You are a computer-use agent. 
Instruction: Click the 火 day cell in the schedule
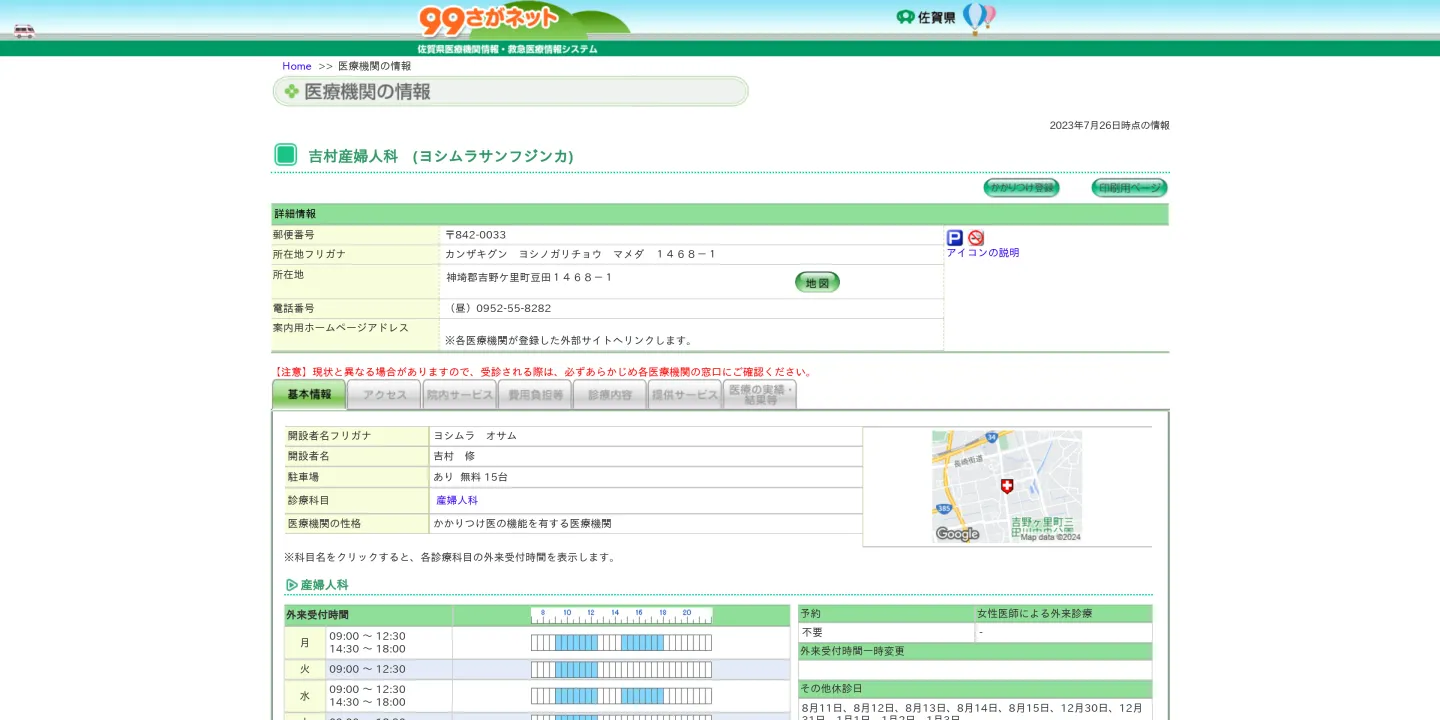click(305, 669)
